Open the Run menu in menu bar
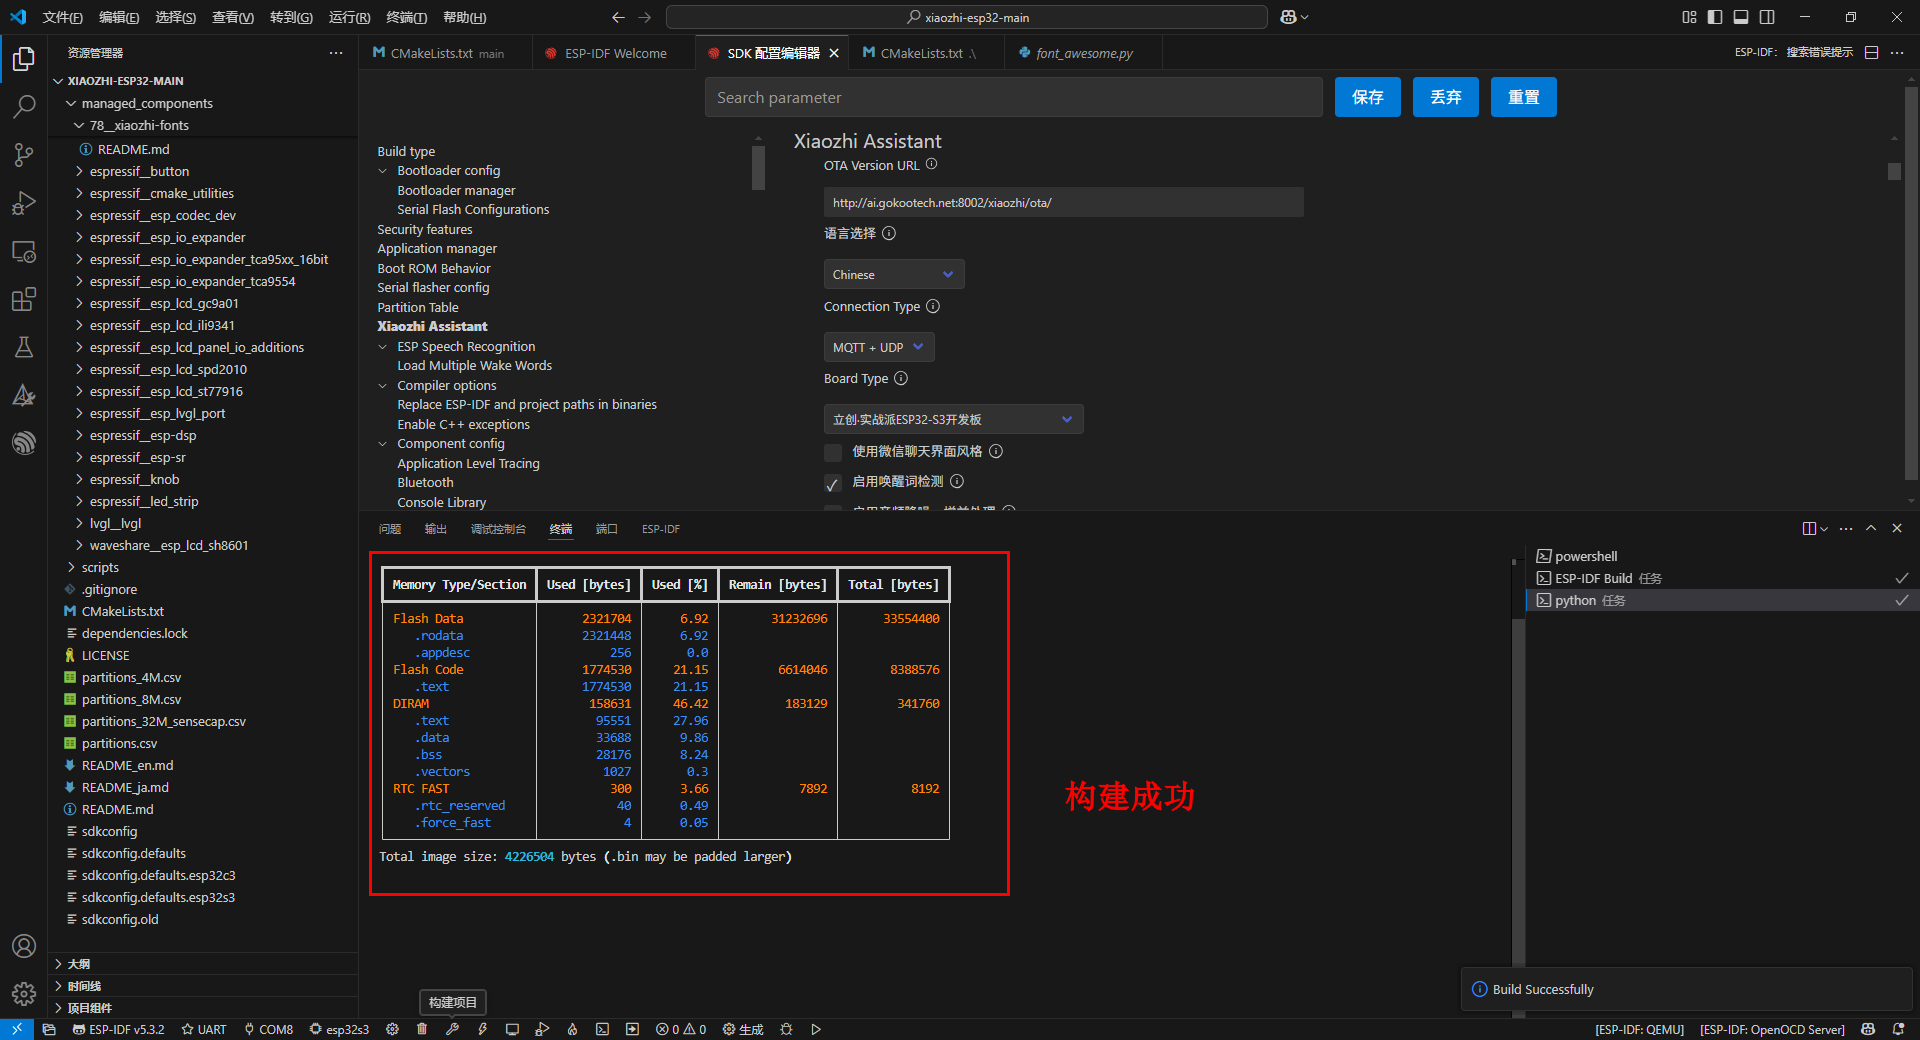This screenshot has width=1920, height=1040. 349,17
